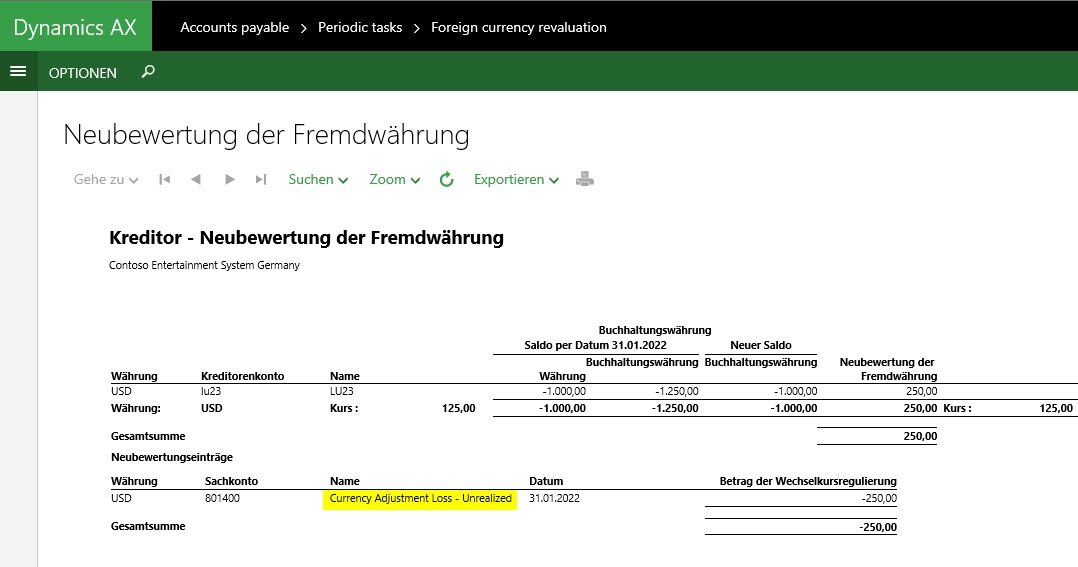
Task: Open the OPTIONEN menu
Action: point(83,73)
